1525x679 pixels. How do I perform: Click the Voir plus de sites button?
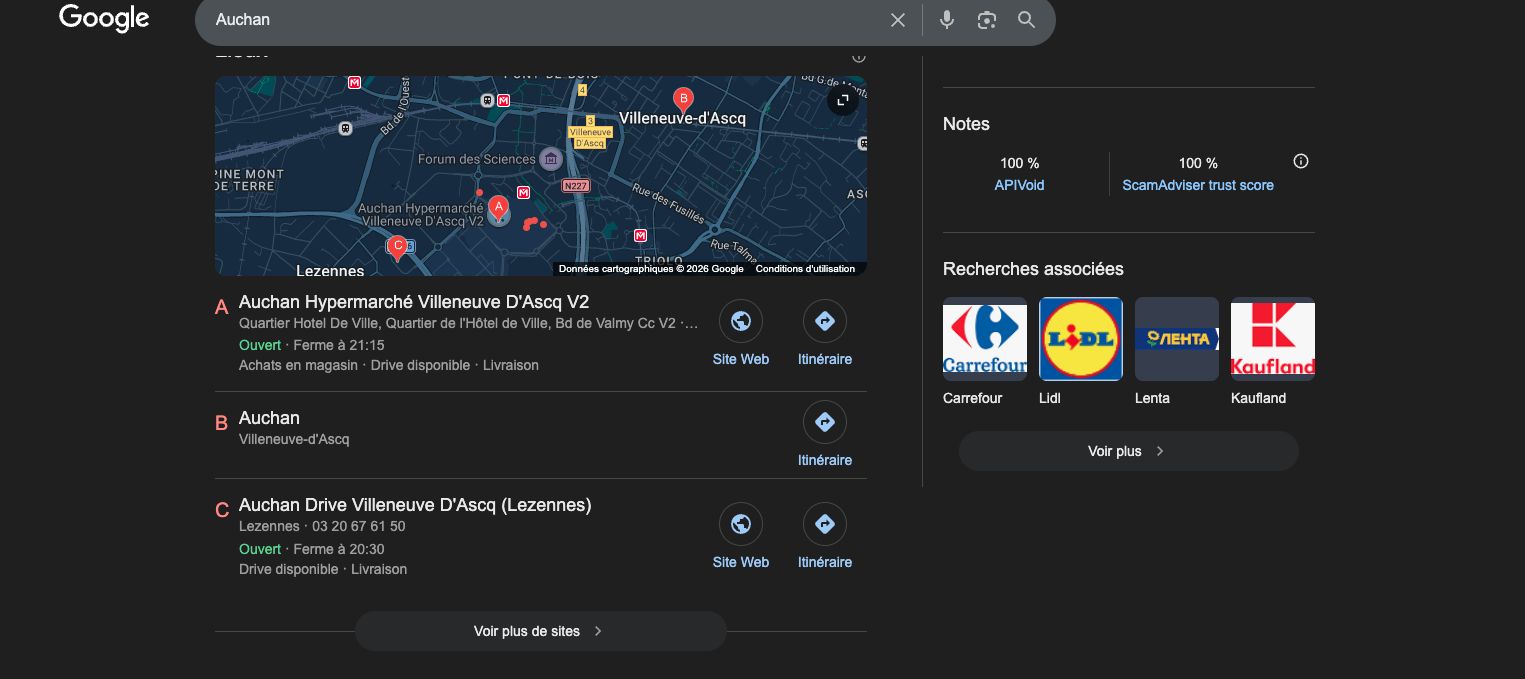[540, 631]
